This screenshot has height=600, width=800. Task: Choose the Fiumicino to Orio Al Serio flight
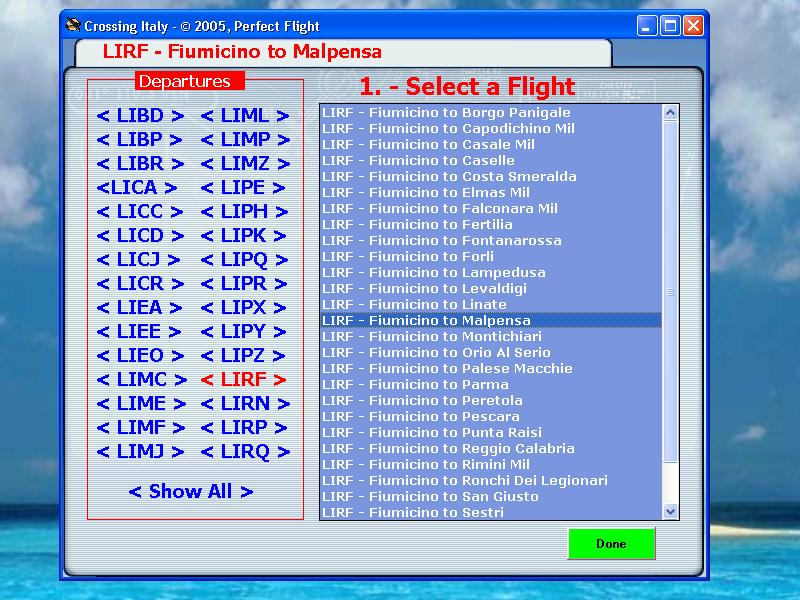pos(491,352)
